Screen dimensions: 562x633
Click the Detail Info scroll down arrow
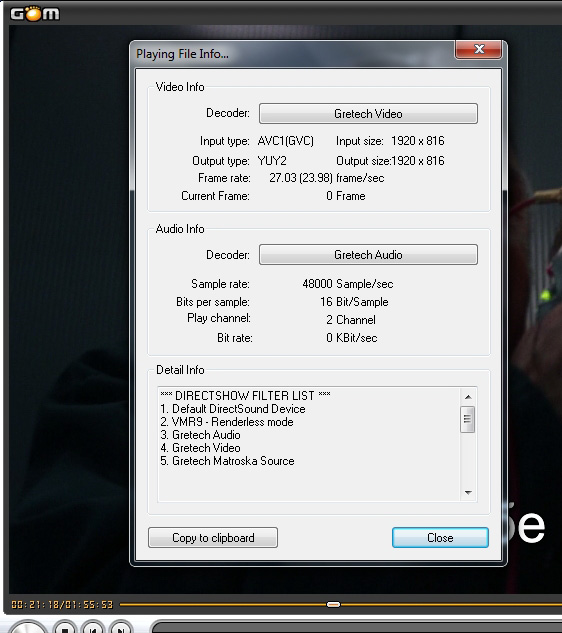[468, 493]
